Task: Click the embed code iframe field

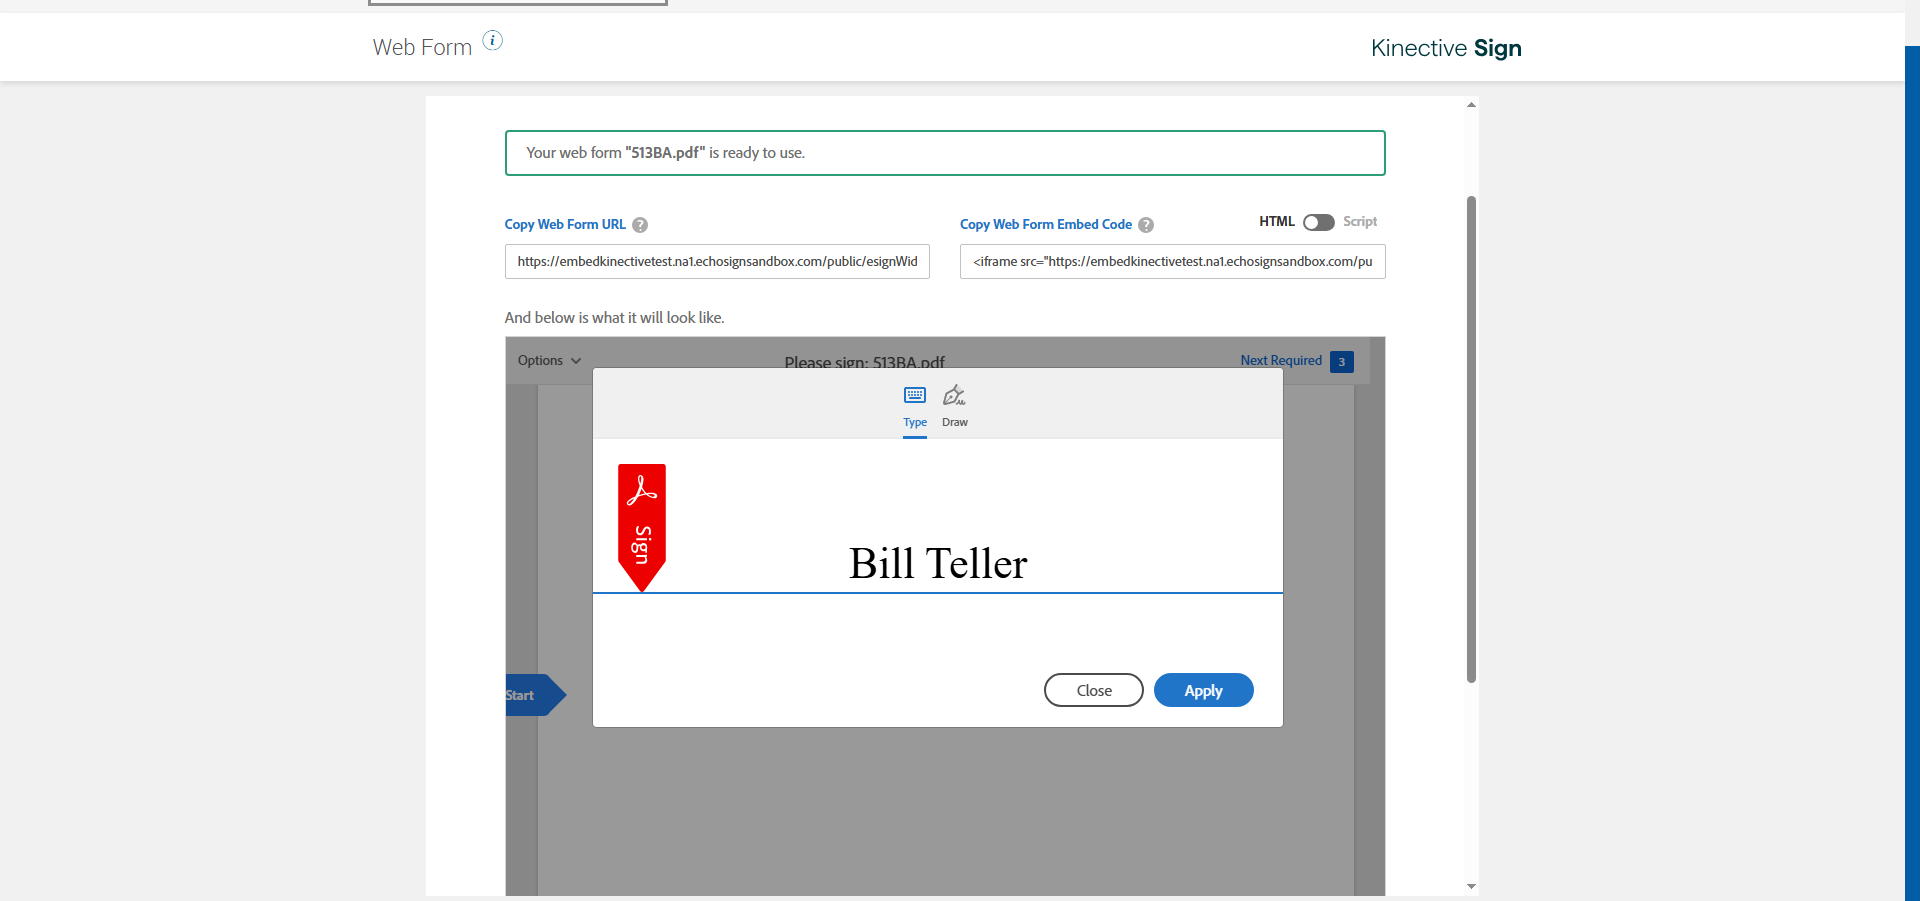Action: (x=1173, y=262)
